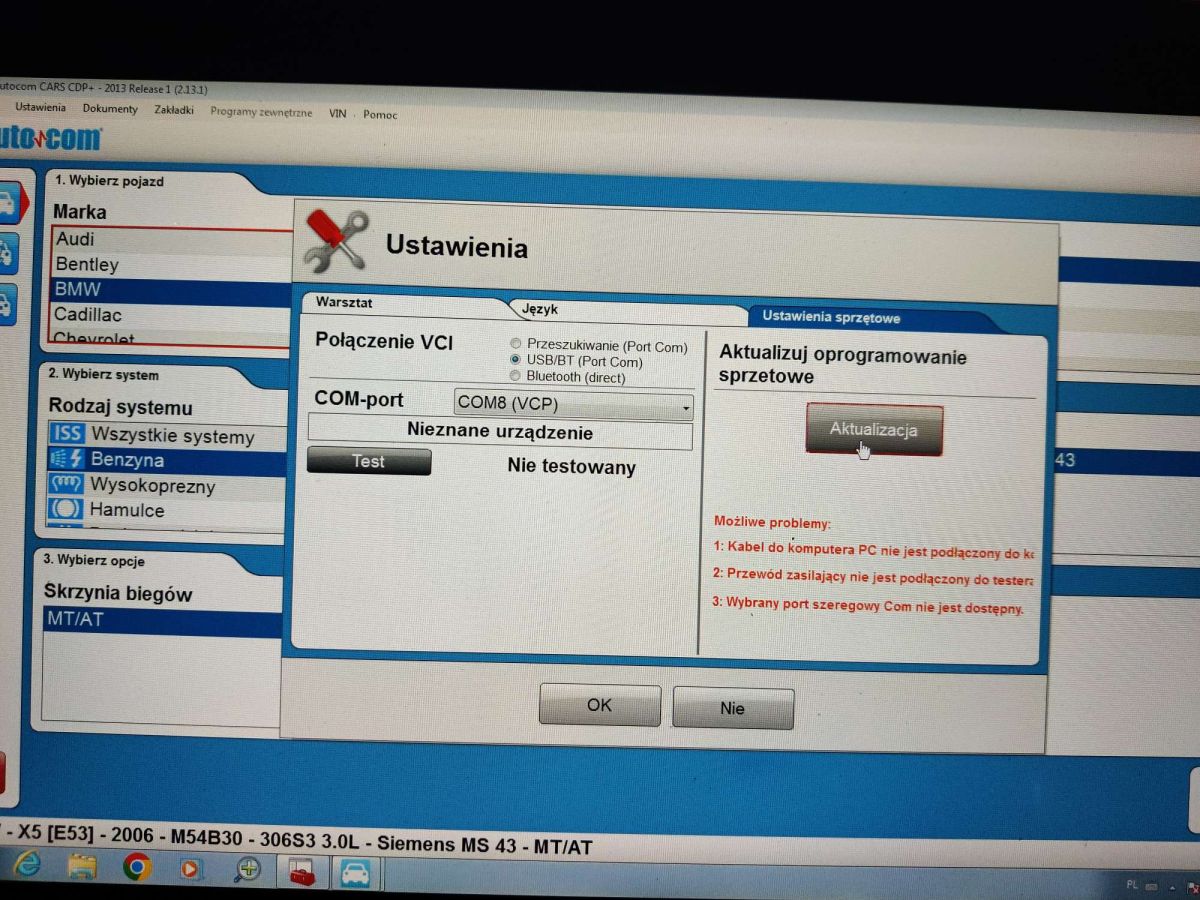Screen dimensions: 1200x900
Task: Click the third vehicle icon in left sidebar
Action: [6, 303]
